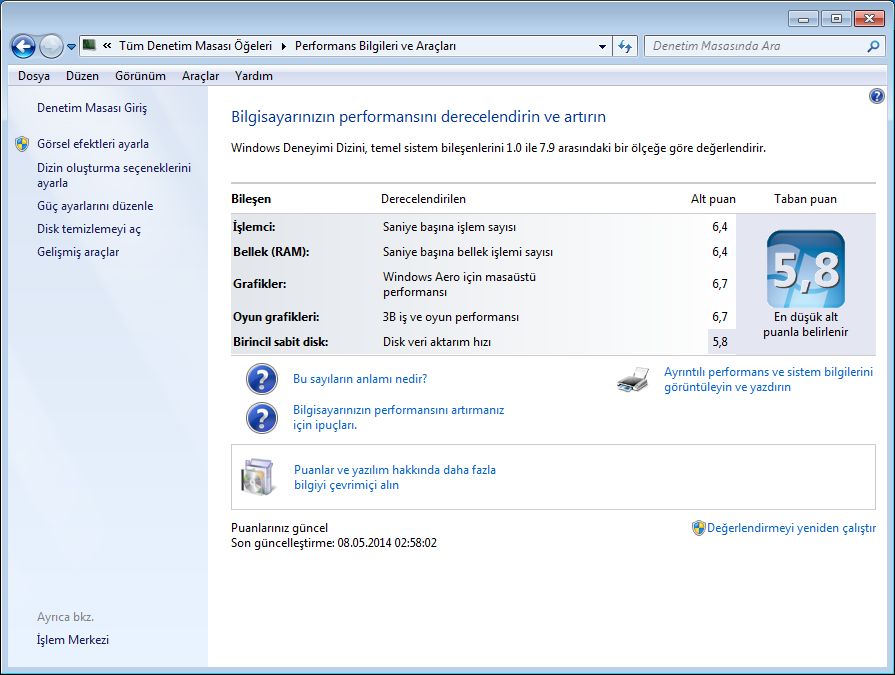Open Gelişmiş araçlar
895x675 pixels.
78,252
